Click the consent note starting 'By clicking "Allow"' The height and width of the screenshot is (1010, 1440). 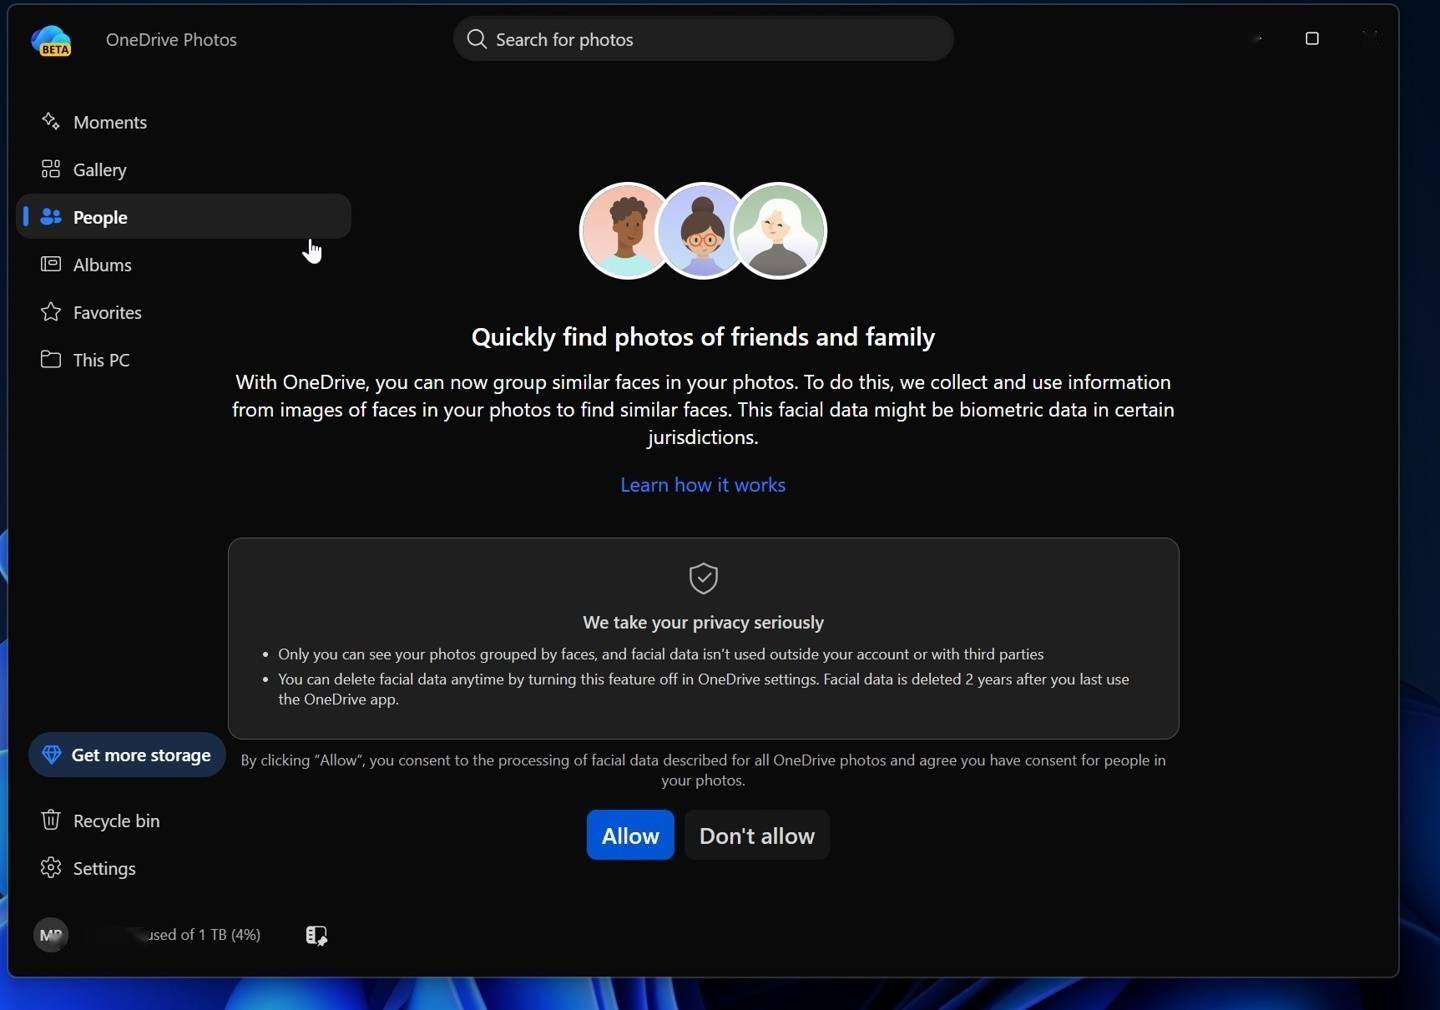tap(703, 770)
